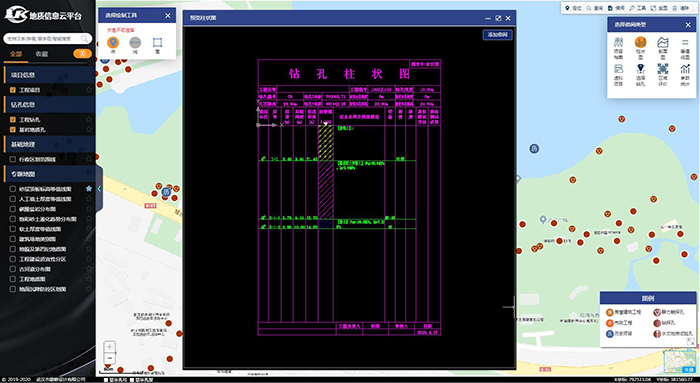Uncheck the 工程项目 layer checkbox
The width and height of the screenshot is (700, 383).
click(x=13, y=90)
